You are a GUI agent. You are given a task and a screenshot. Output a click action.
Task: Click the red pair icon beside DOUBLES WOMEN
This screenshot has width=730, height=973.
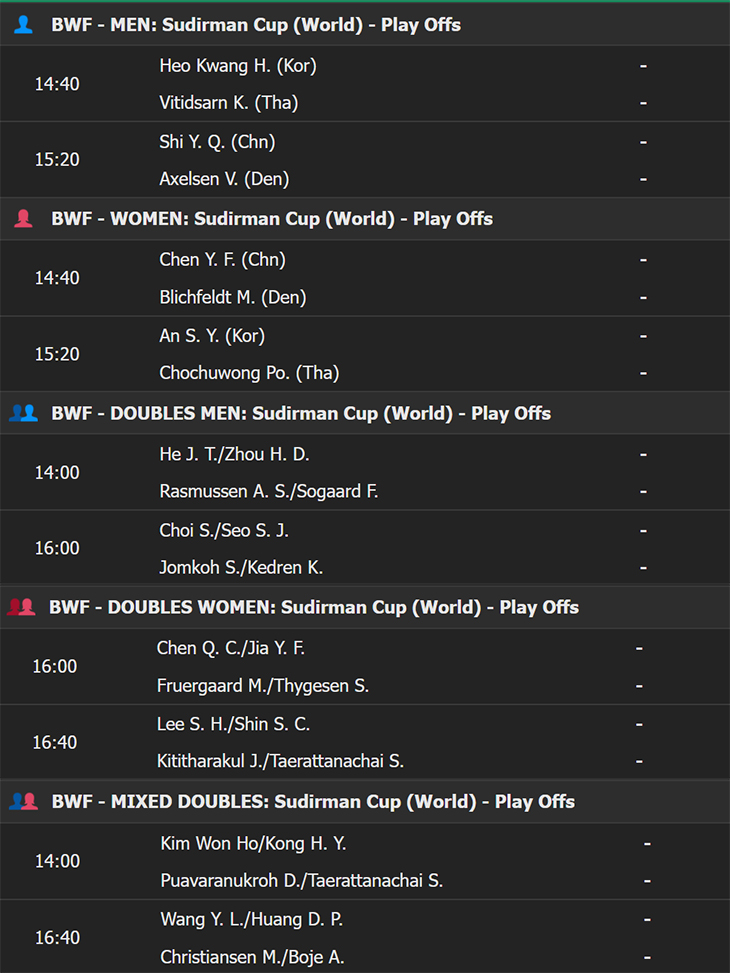coord(21,607)
